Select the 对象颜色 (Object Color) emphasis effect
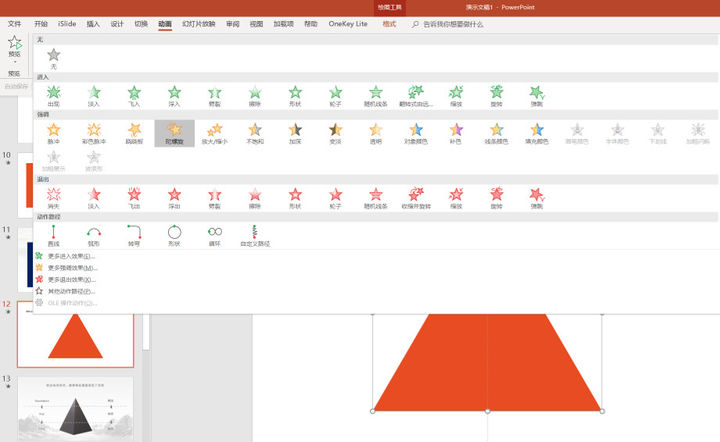This screenshot has height=442, width=720. point(416,134)
